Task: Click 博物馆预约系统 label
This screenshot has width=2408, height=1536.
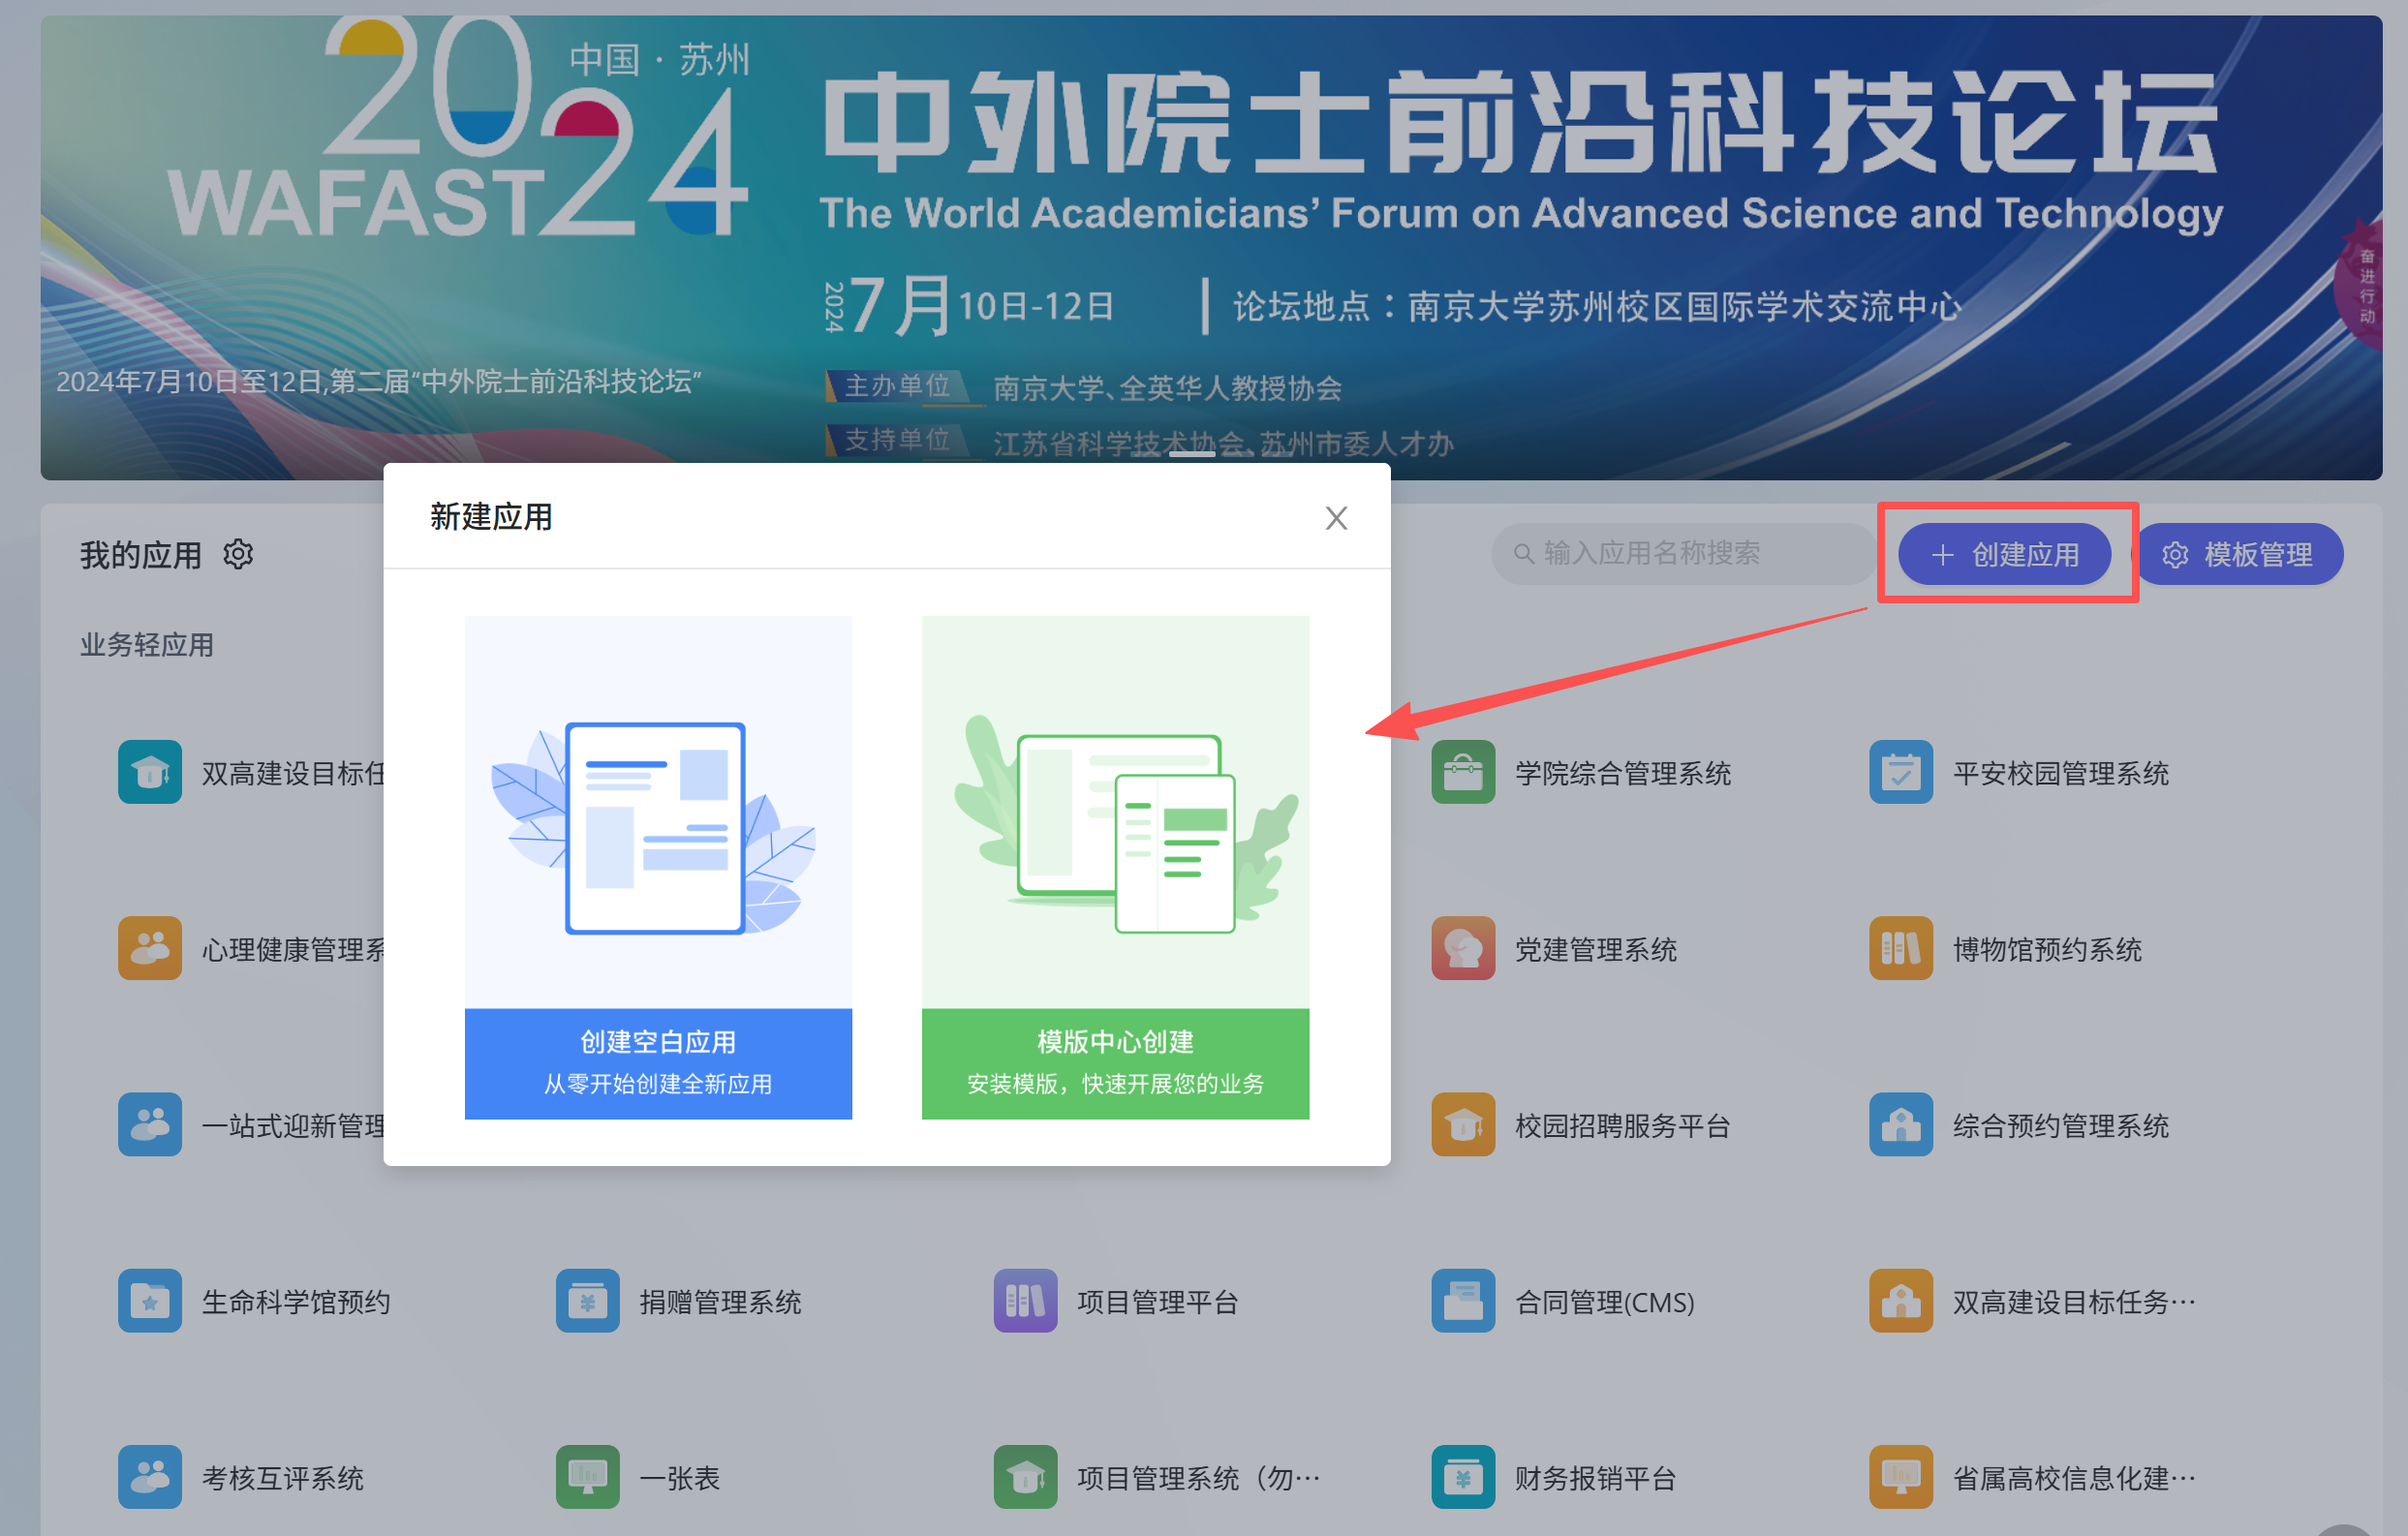Action: point(2047,949)
